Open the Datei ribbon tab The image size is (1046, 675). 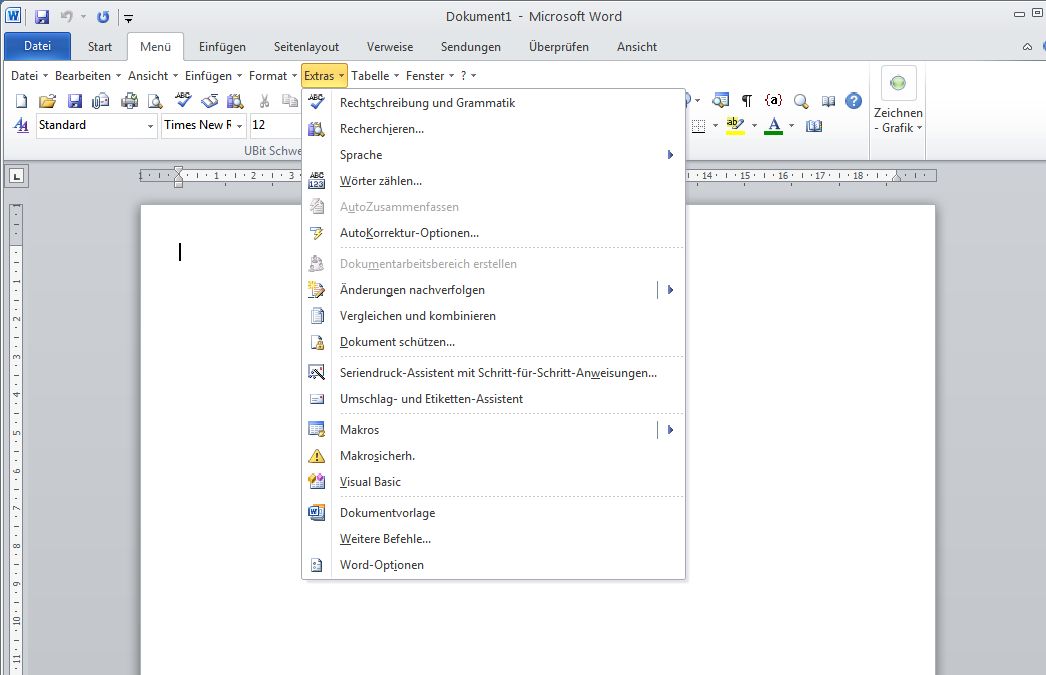coord(37,46)
